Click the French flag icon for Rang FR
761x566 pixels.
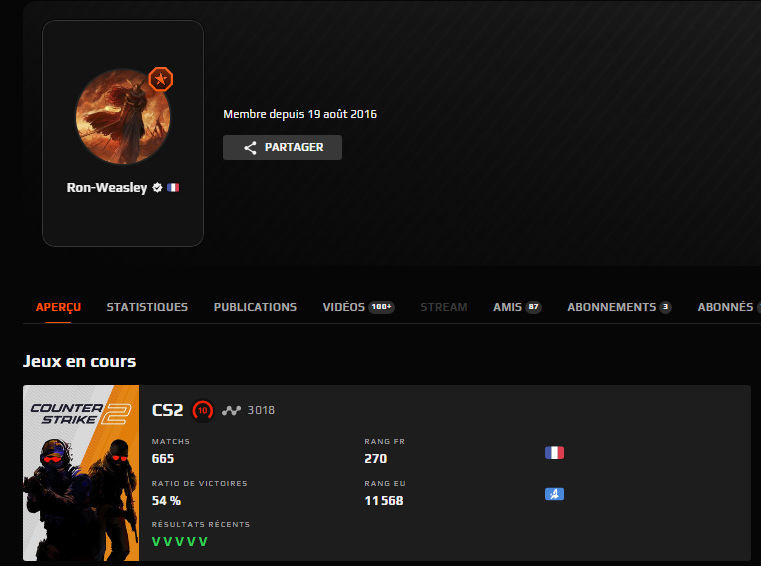(x=554, y=452)
